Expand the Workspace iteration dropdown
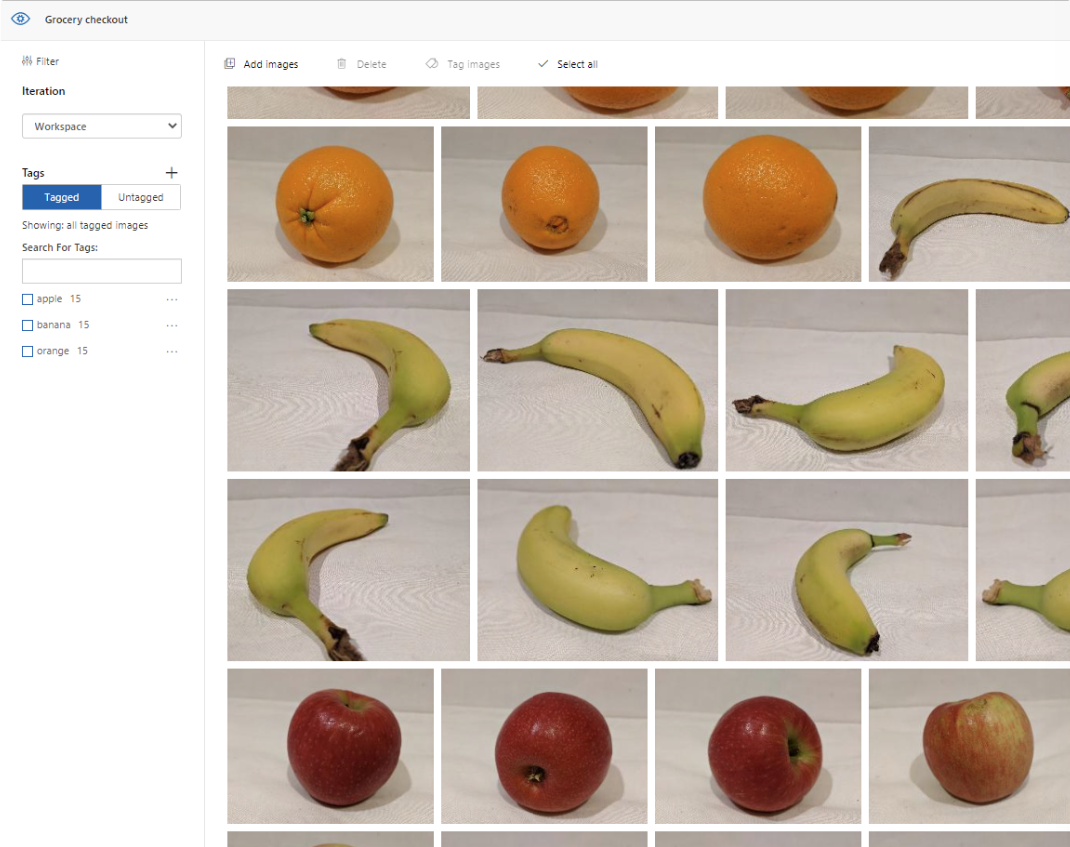Image resolution: width=1070 pixels, height=847 pixels. [x=102, y=126]
